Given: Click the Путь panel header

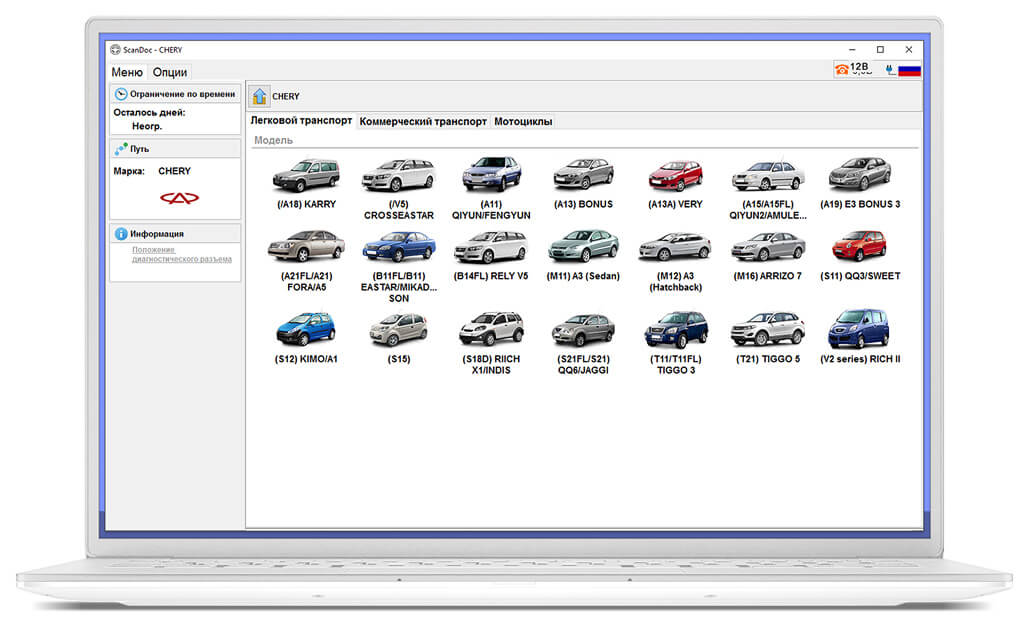Looking at the screenshot, I should [175, 149].
